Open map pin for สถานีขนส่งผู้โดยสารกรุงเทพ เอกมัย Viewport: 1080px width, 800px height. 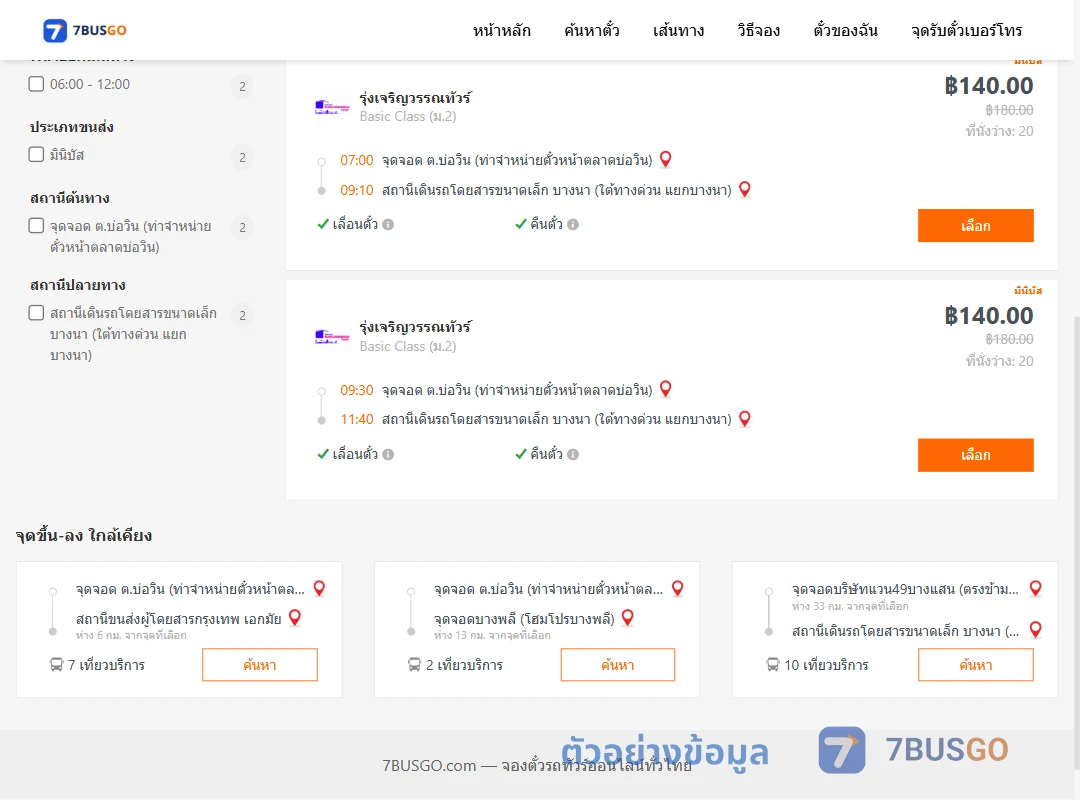click(x=295, y=618)
